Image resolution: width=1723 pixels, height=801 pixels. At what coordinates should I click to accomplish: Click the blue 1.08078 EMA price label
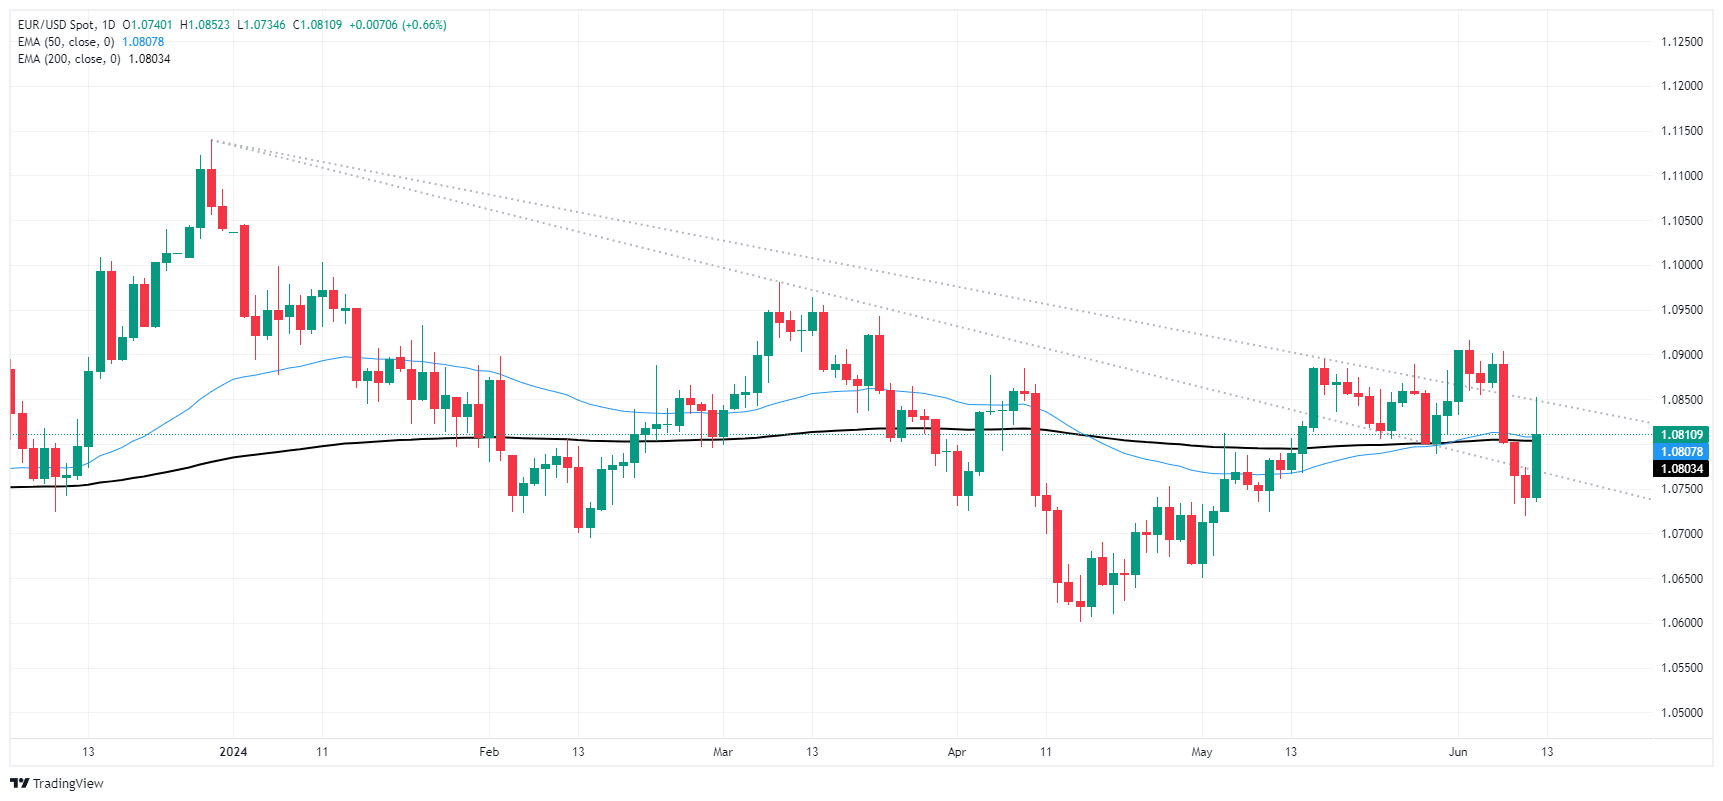(1681, 452)
